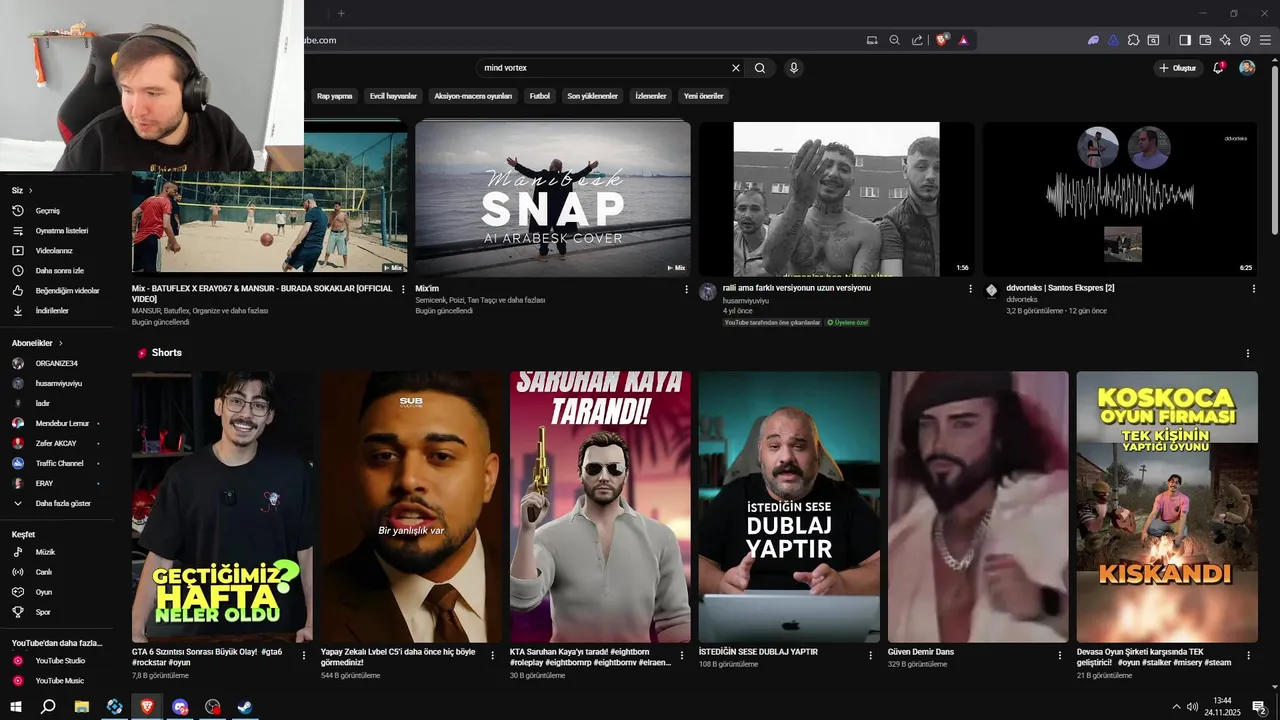Open options for ralli ama farklı video
The image size is (1280, 720).
point(970,289)
